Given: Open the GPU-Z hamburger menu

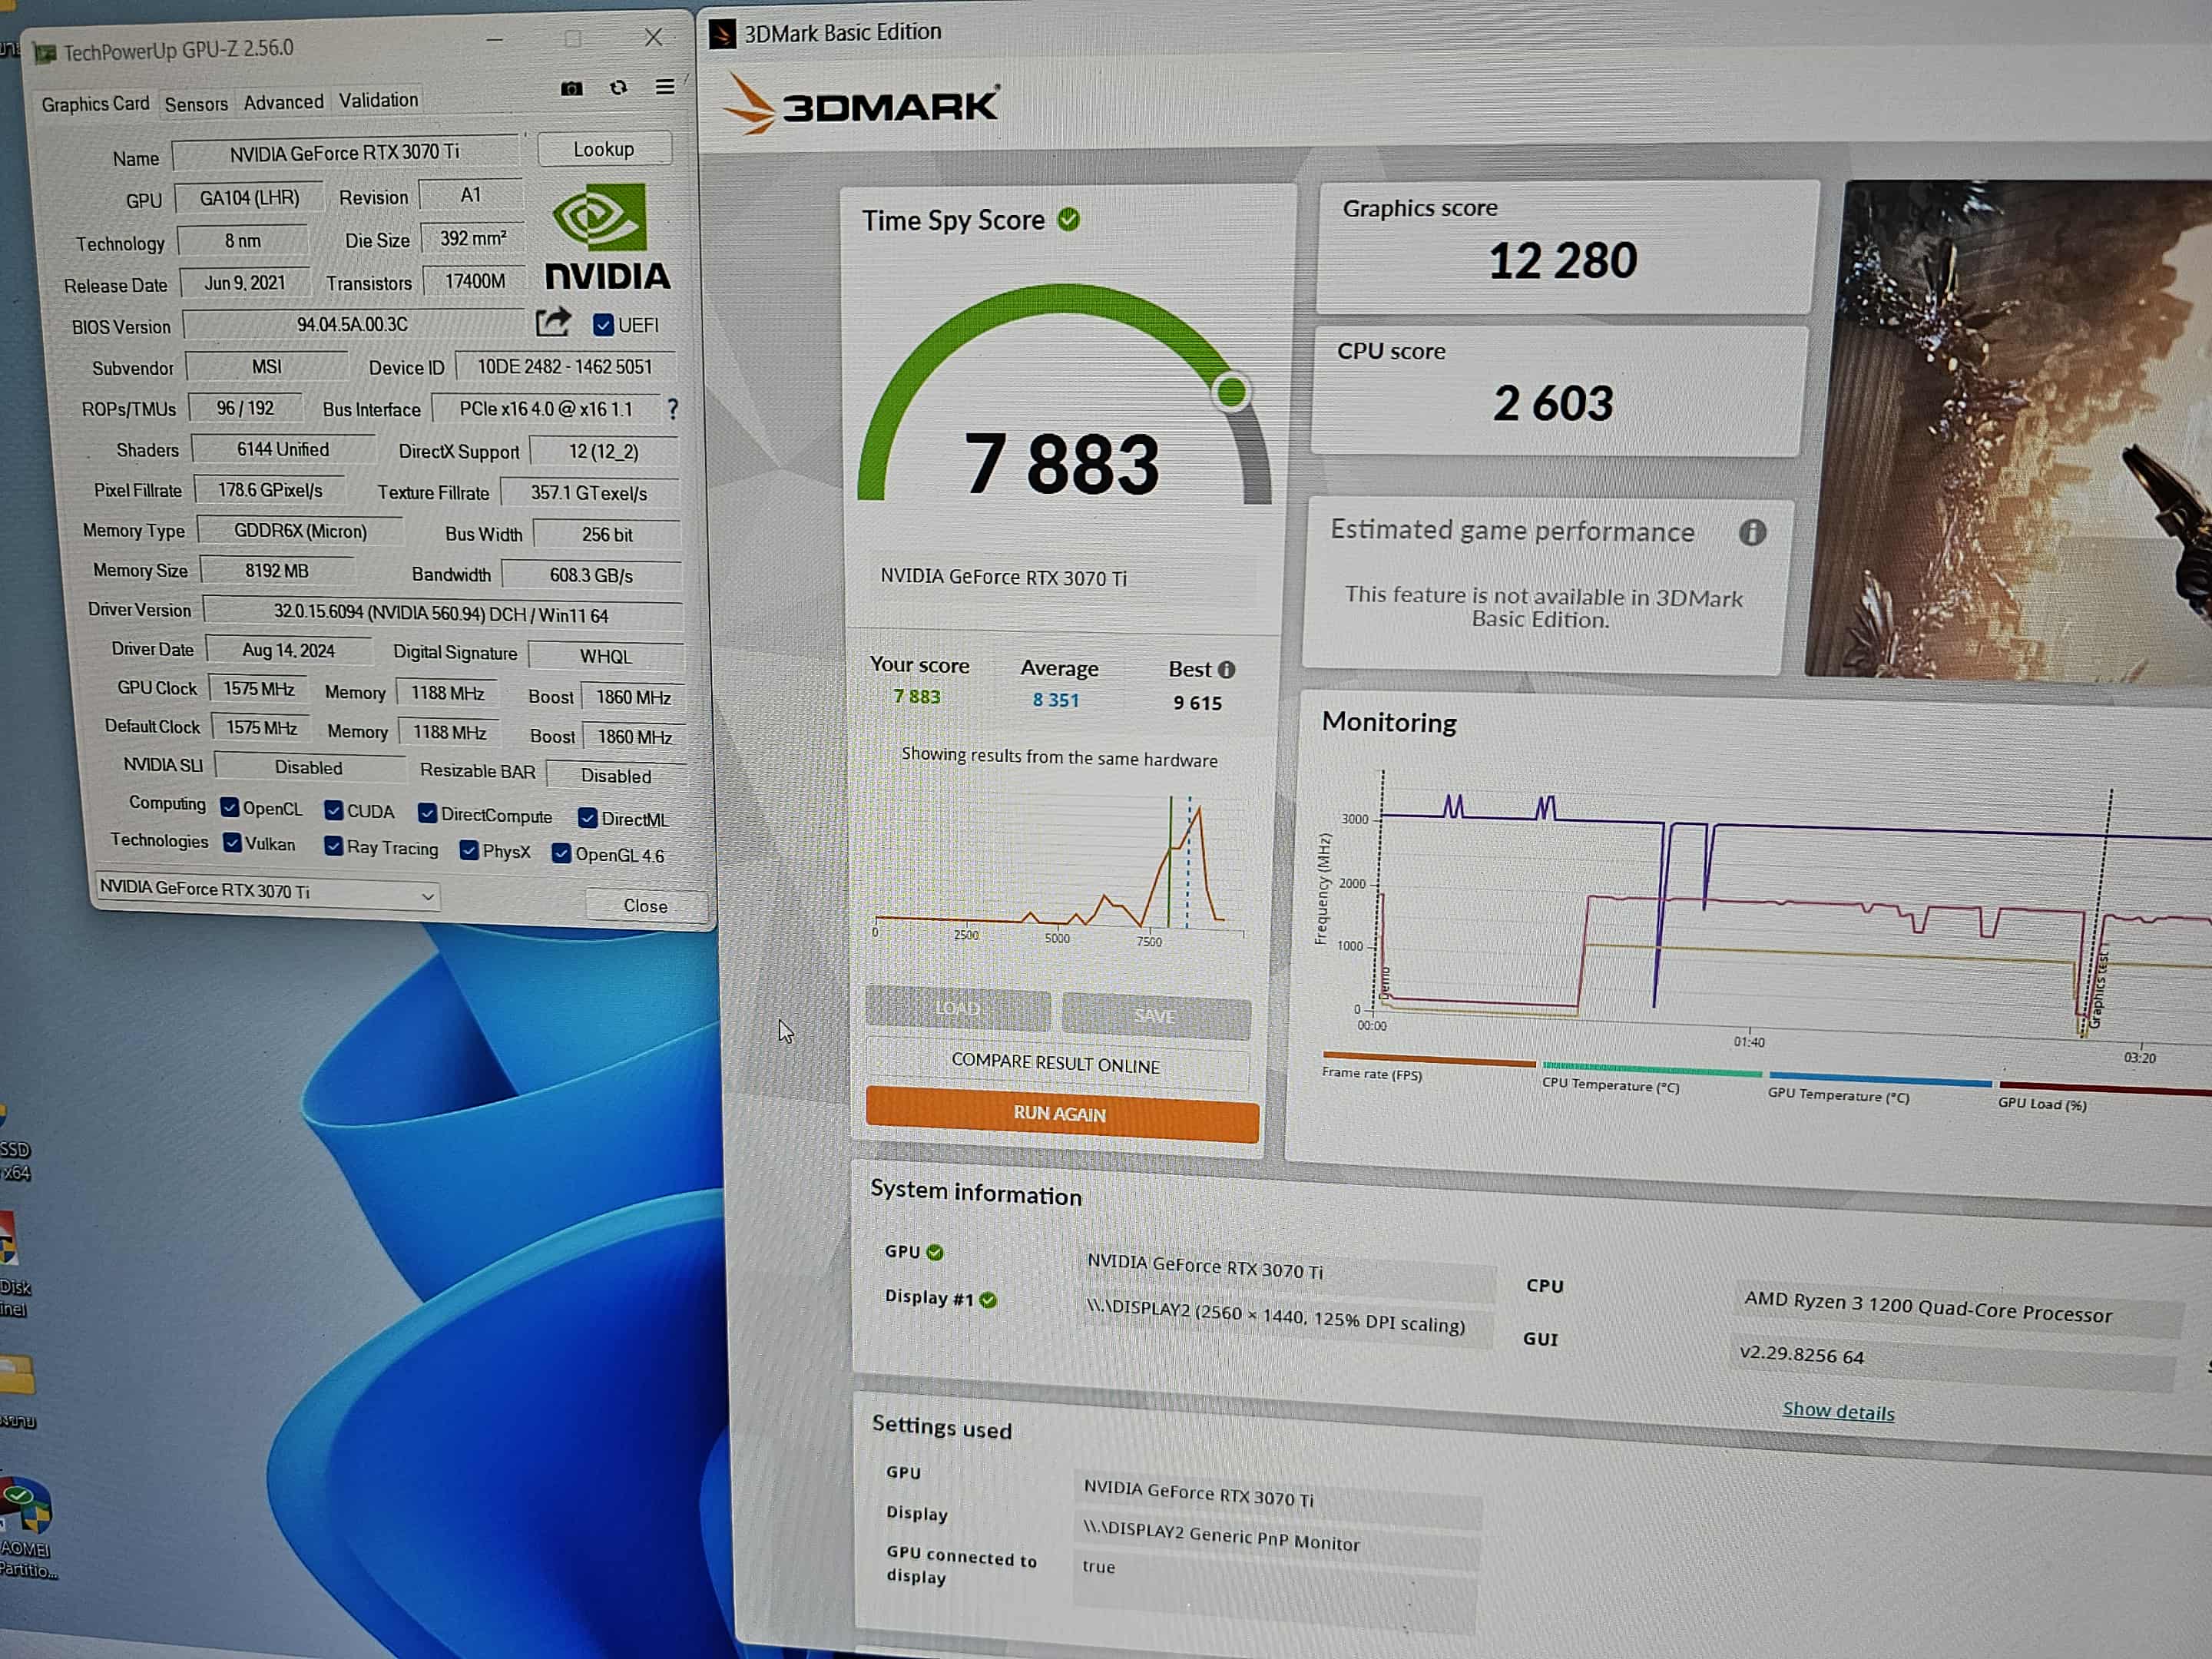Looking at the screenshot, I should coord(665,88).
